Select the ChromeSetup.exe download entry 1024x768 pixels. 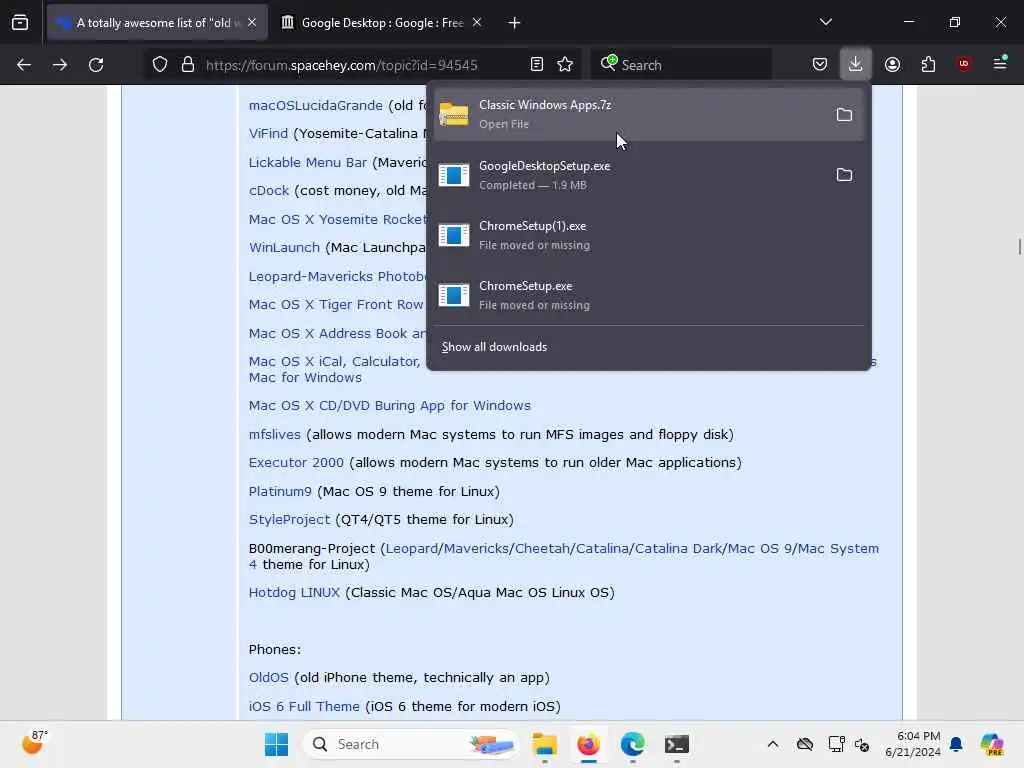pos(649,295)
